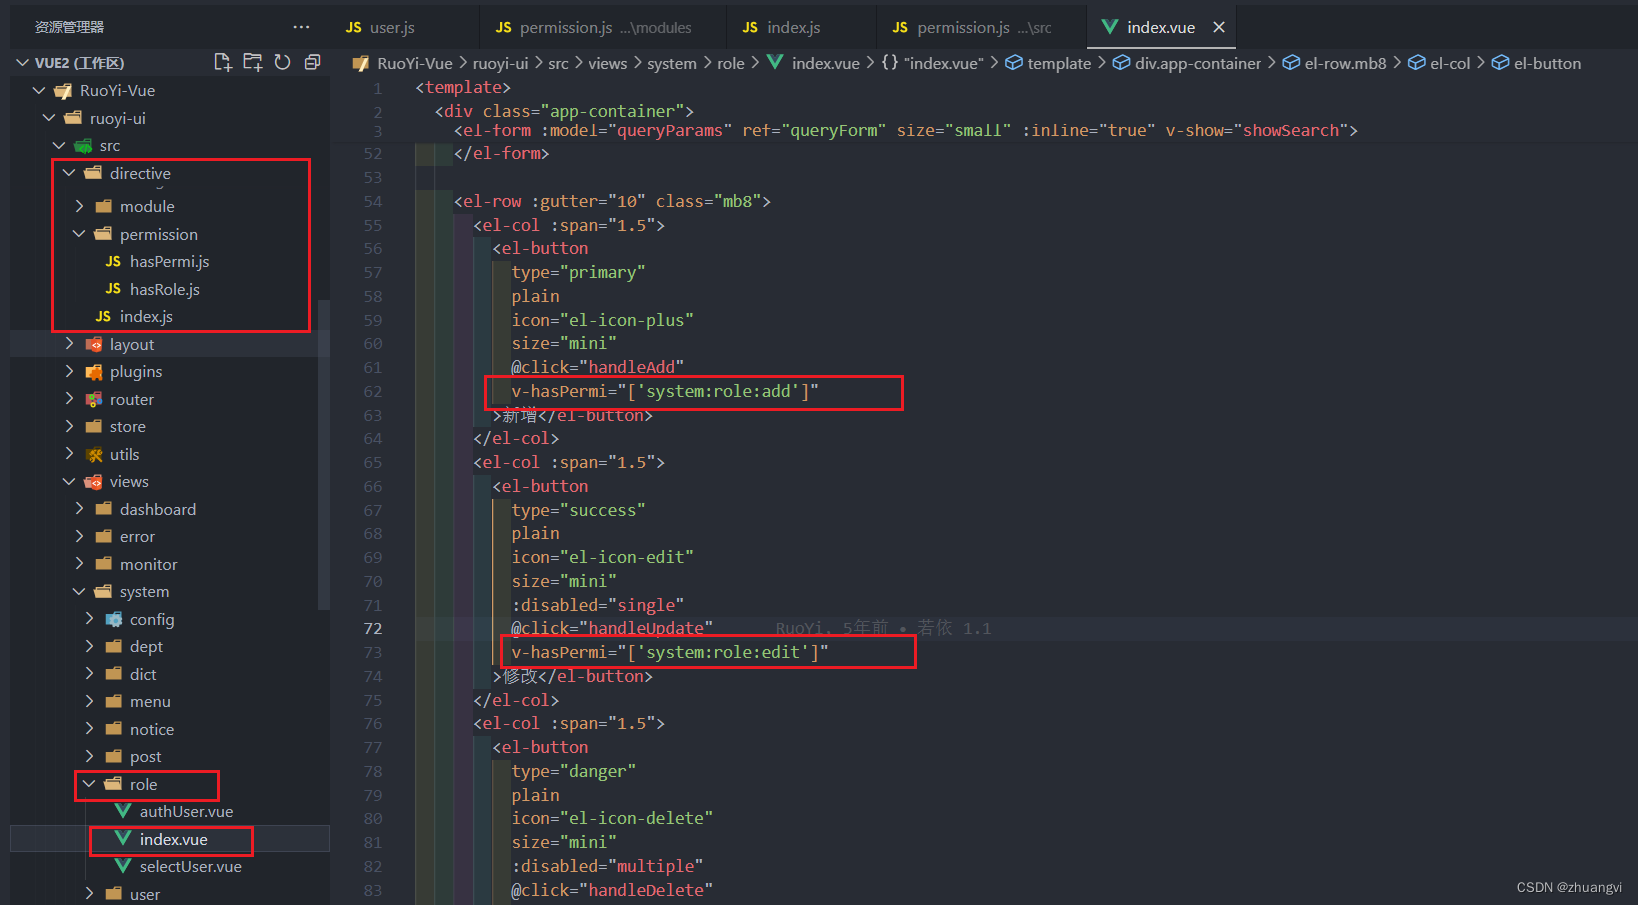Select the dept folder
This screenshot has height=905, width=1638.
click(x=146, y=647)
